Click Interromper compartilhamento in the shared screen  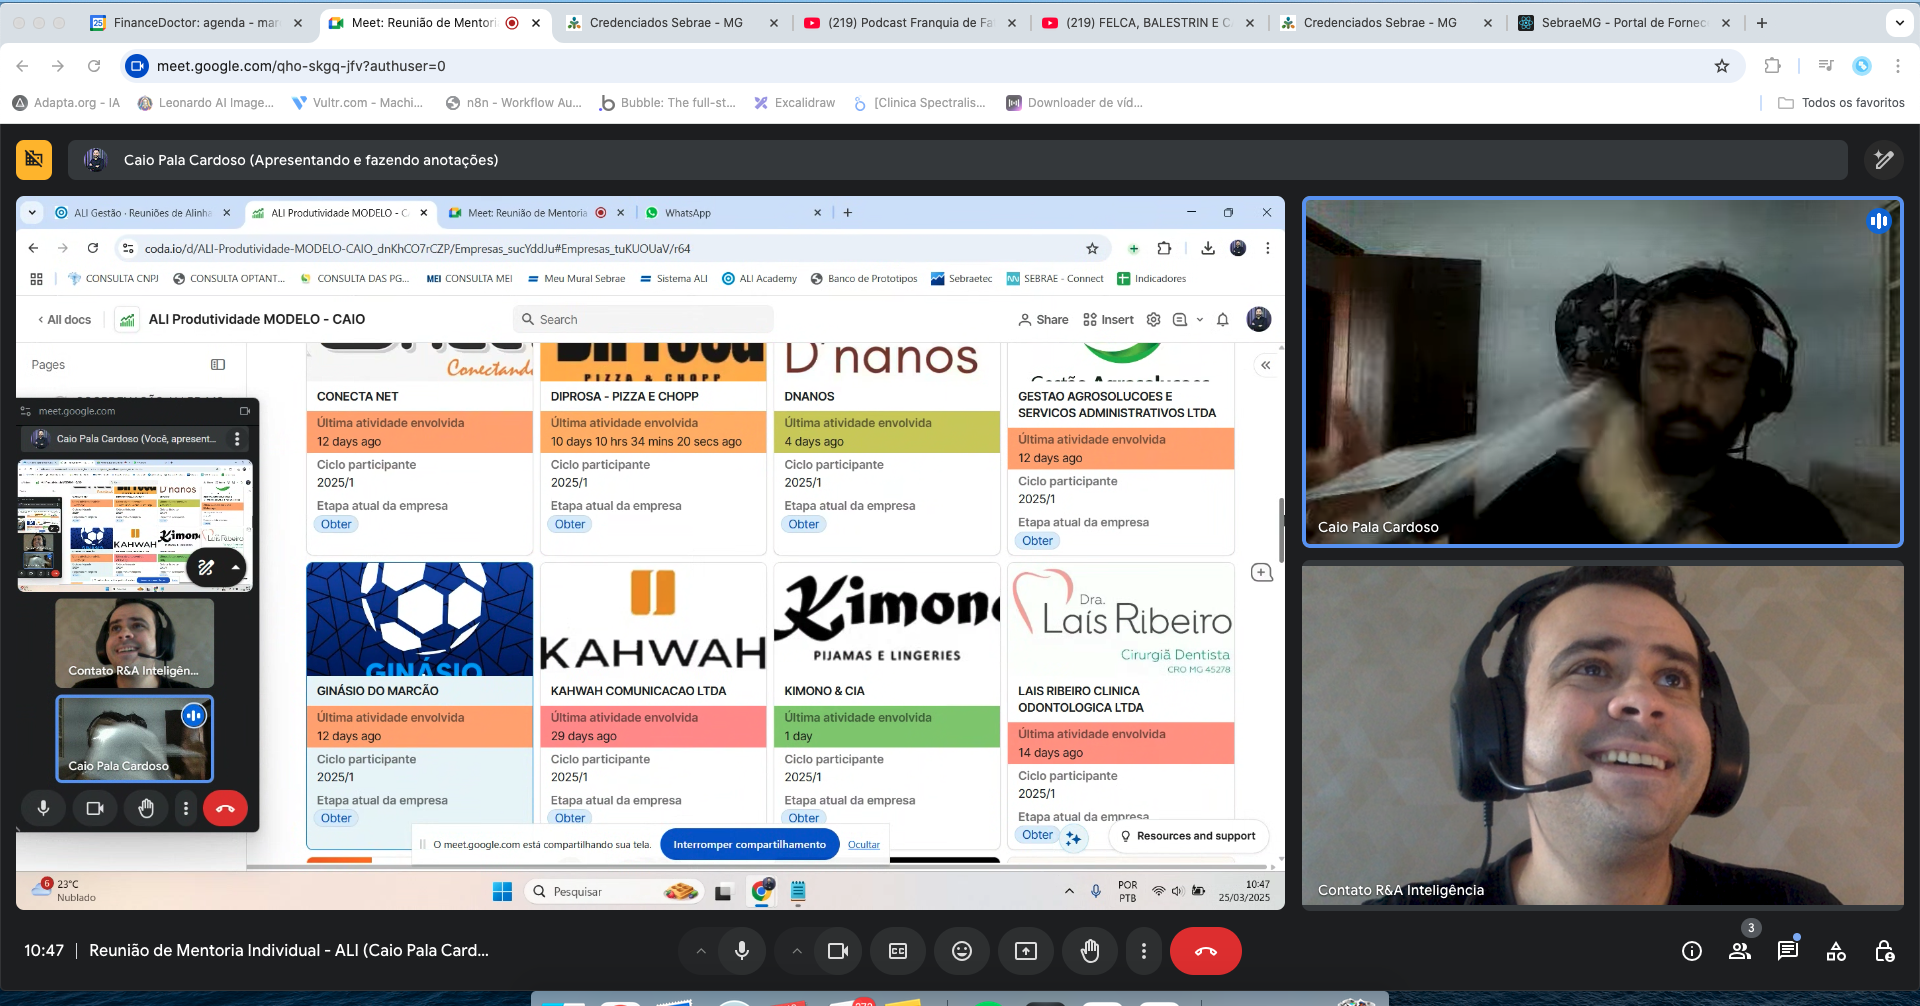pos(749,845)
